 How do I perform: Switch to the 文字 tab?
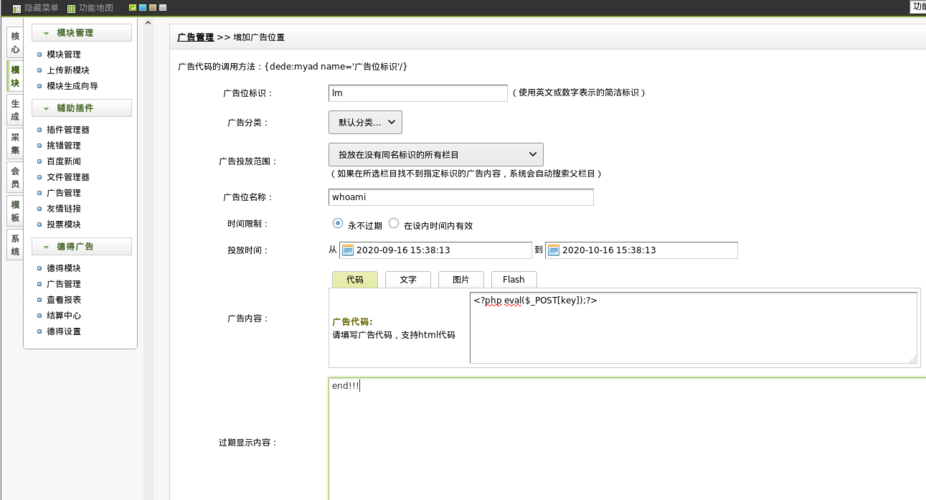(x=408, y=280)
